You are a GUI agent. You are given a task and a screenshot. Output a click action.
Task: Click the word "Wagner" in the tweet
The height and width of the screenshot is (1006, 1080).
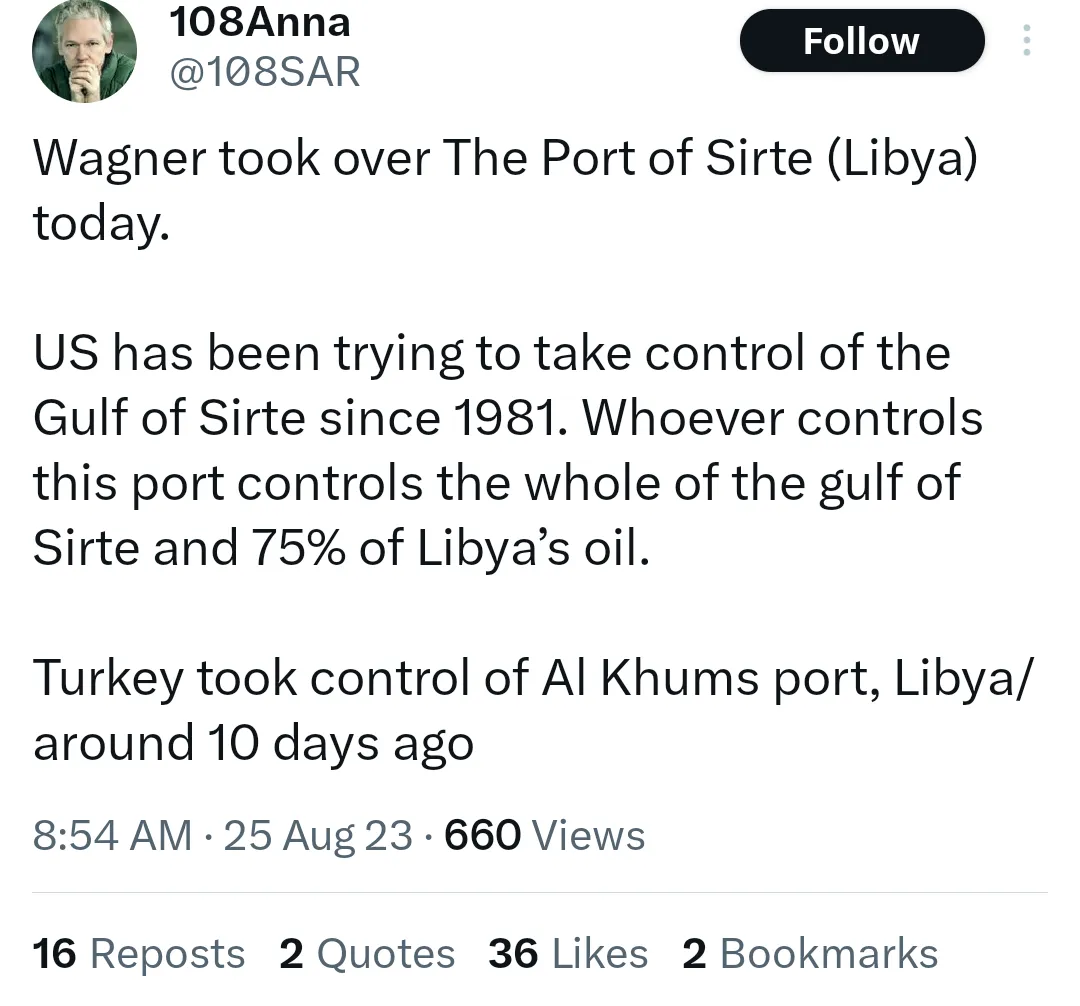(119, 158)
